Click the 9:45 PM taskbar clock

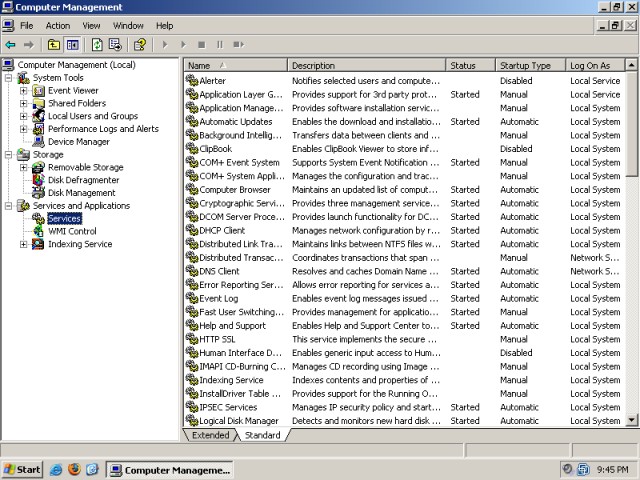(x=613, y=470)
